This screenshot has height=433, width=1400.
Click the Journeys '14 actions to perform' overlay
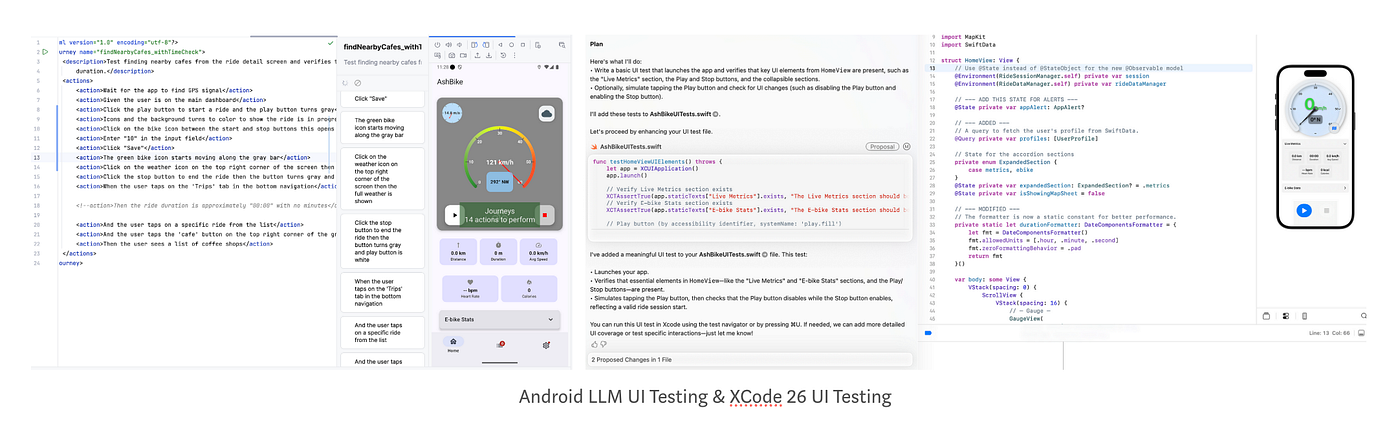coord(500,215)
